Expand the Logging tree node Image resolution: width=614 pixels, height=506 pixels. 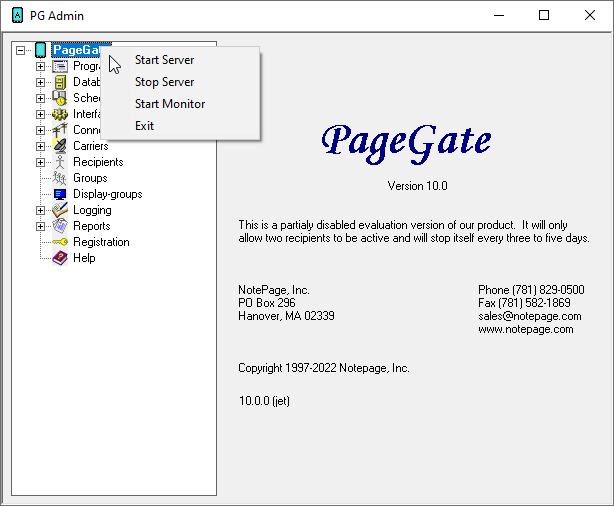point(40,210)
